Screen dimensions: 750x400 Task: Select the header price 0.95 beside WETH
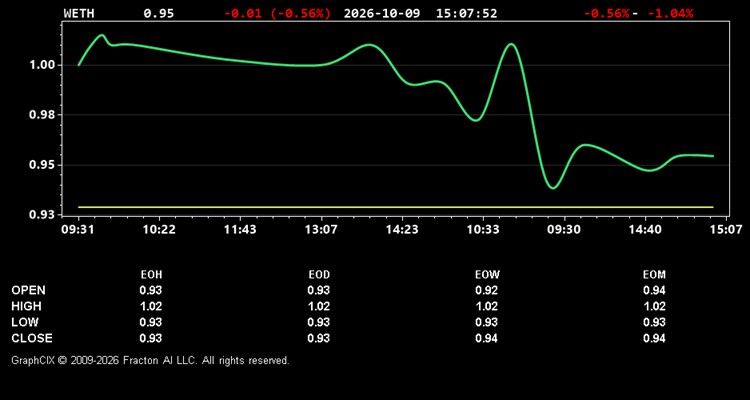tap(159, 13)
